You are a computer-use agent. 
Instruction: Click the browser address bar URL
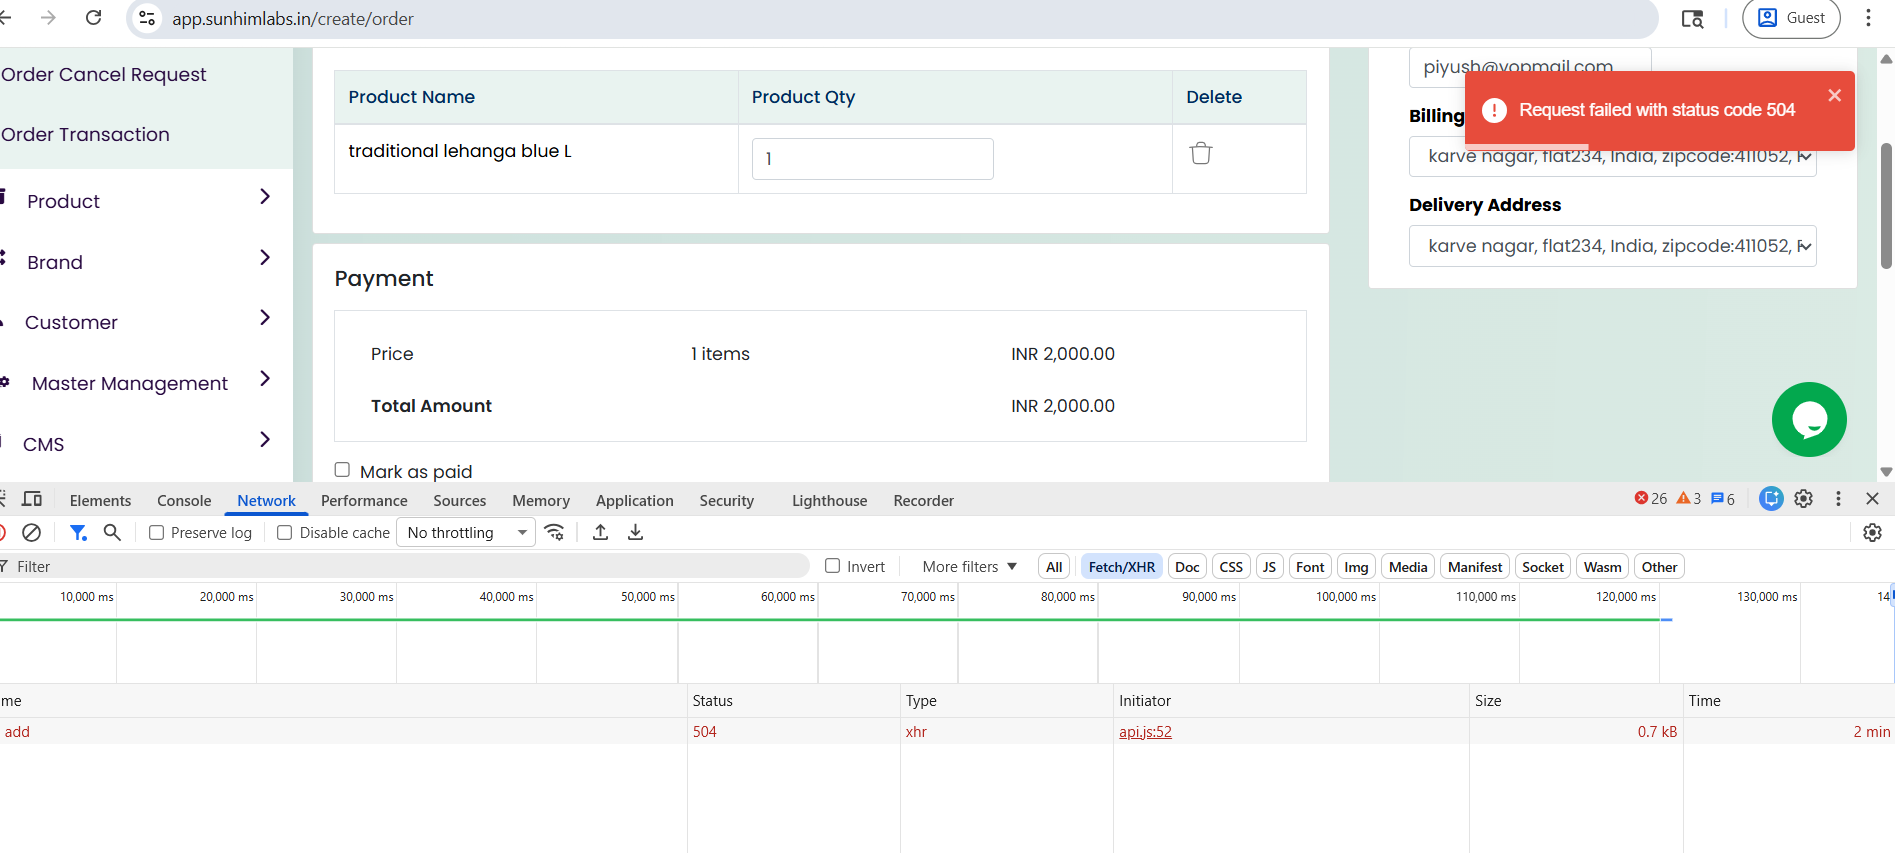tap(293, 18)
